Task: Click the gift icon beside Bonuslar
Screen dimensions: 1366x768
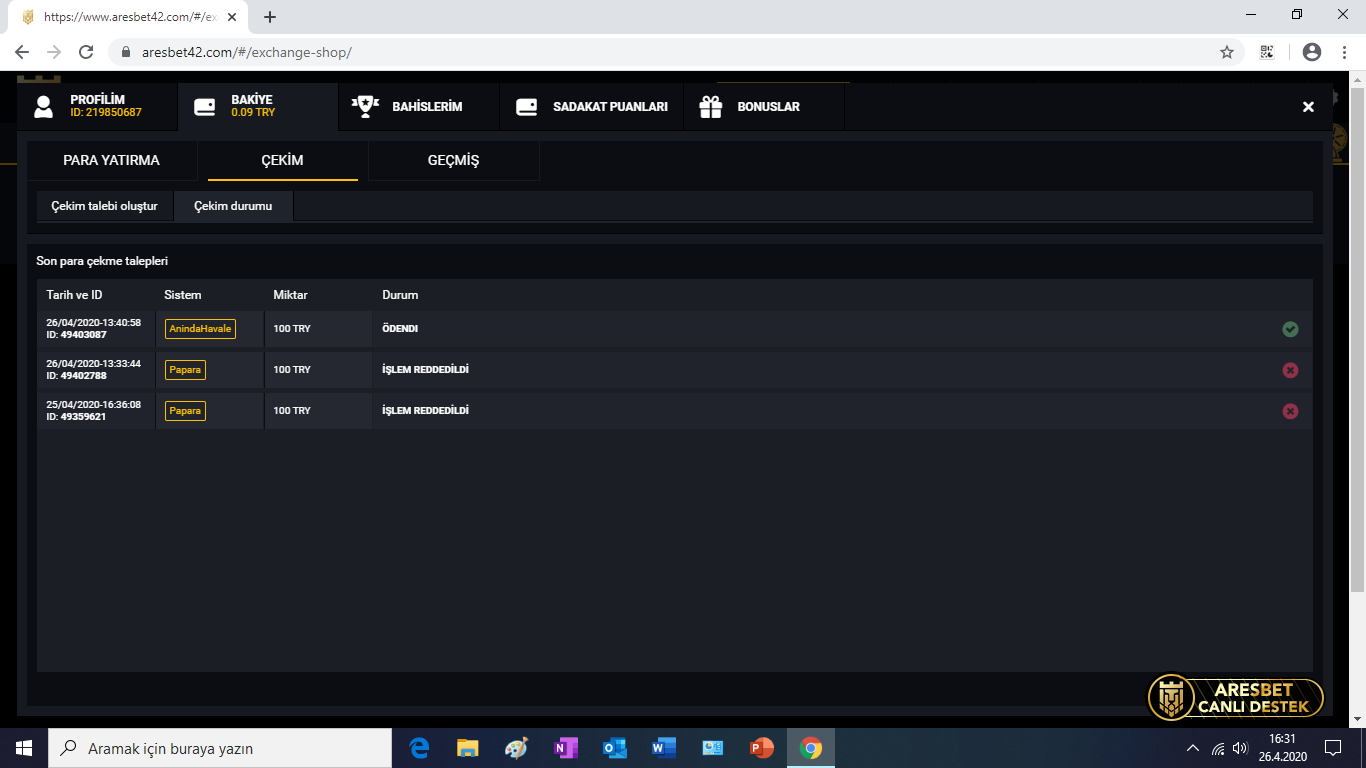Action: click(x=710, y=107)
